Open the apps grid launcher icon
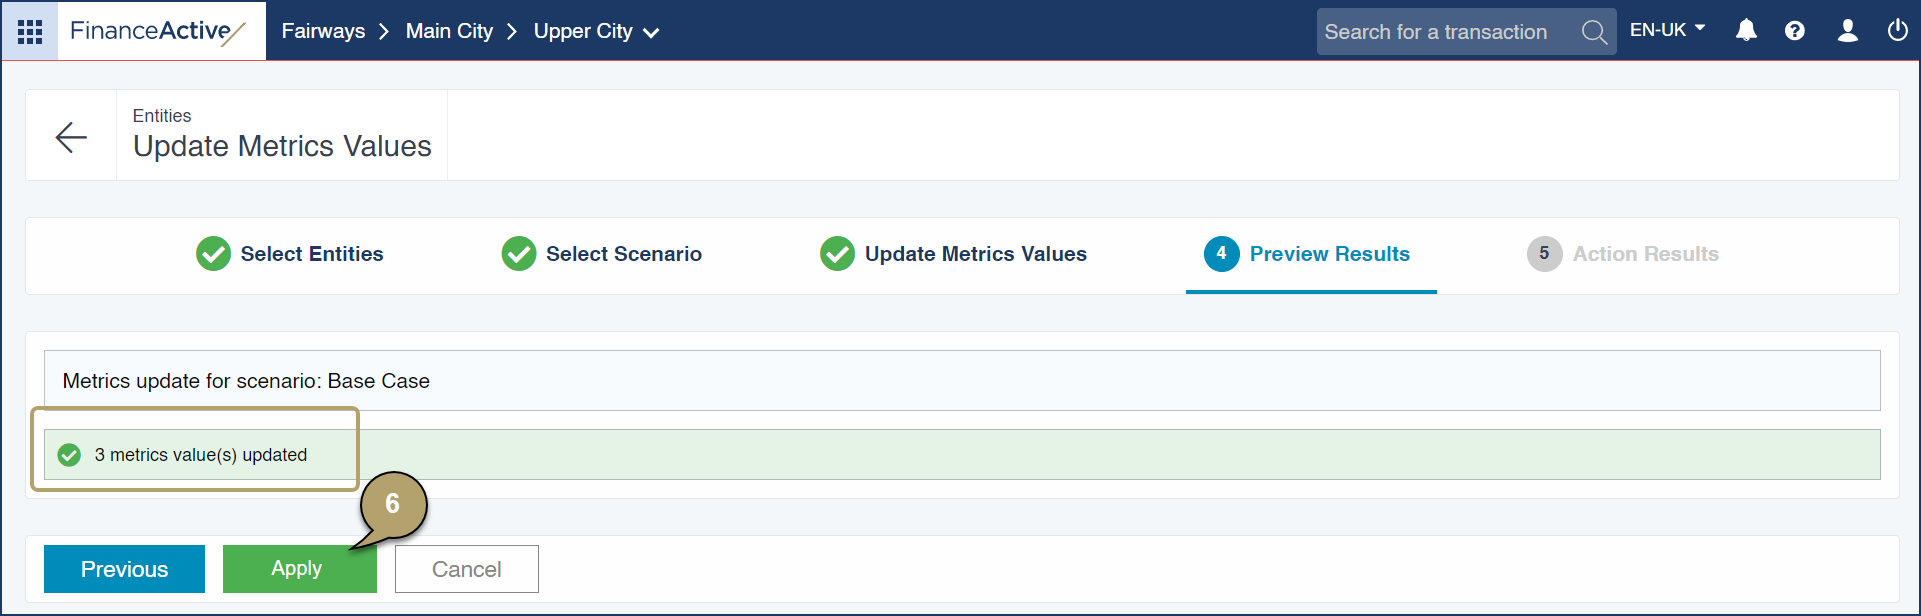Image resolution: width=1921 pixels, height=616 pixels. pyautogui.click(x=30, y=31)
